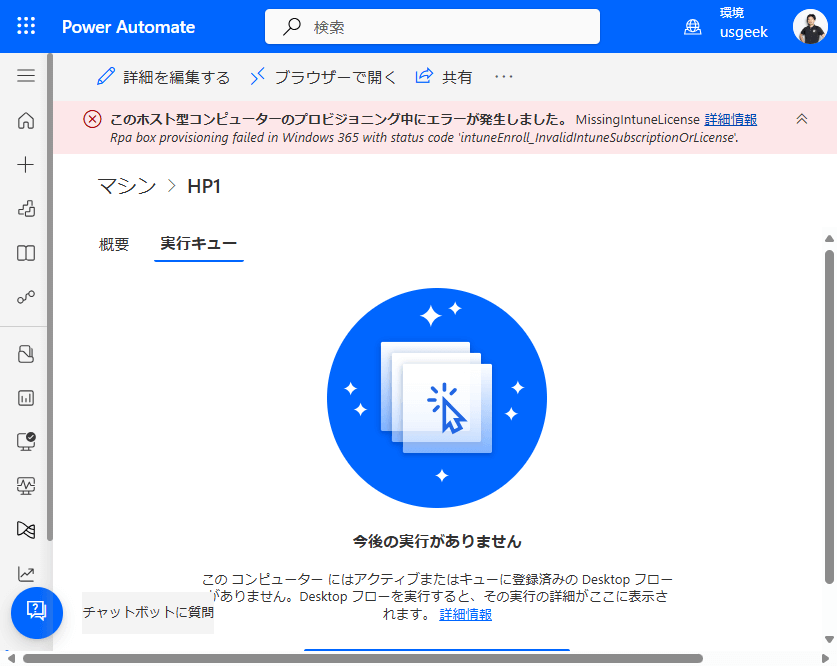Click the horizontal scrollbar left arrow
This screenshot has width=837, height=666.
click(x=11, y=659)
